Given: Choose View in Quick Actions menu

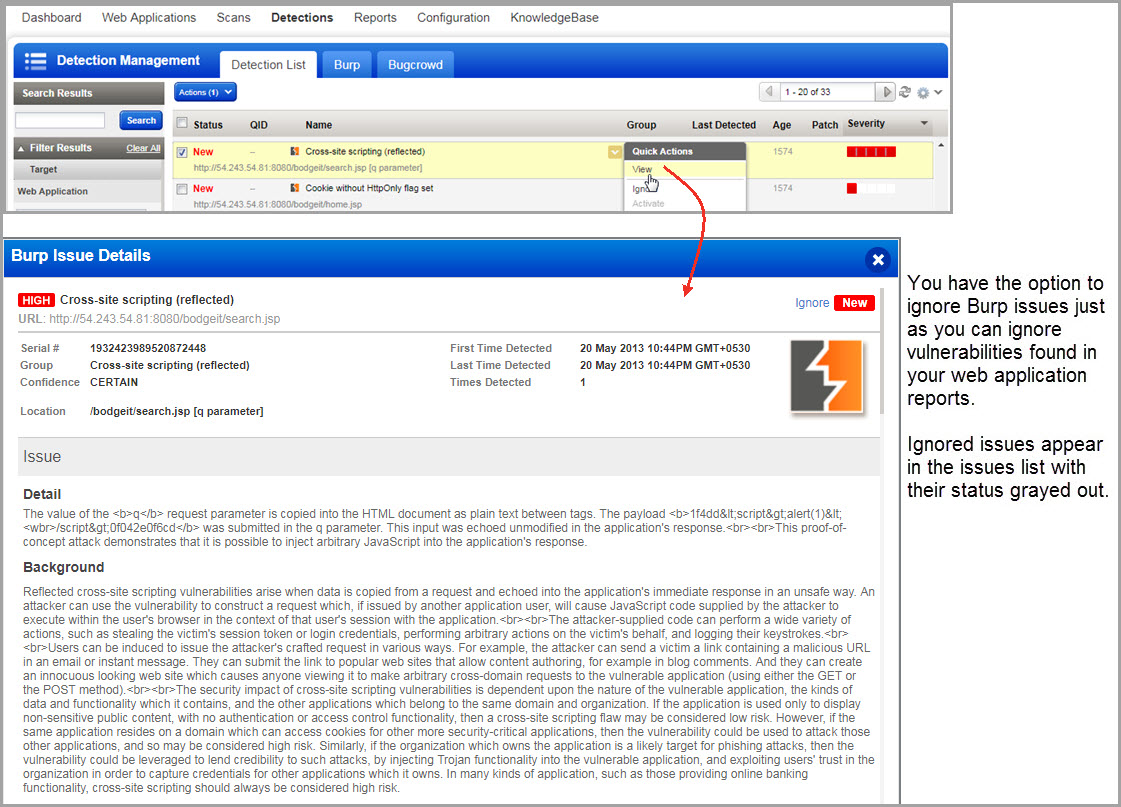Looking at the screenshot, I should 642,169.
